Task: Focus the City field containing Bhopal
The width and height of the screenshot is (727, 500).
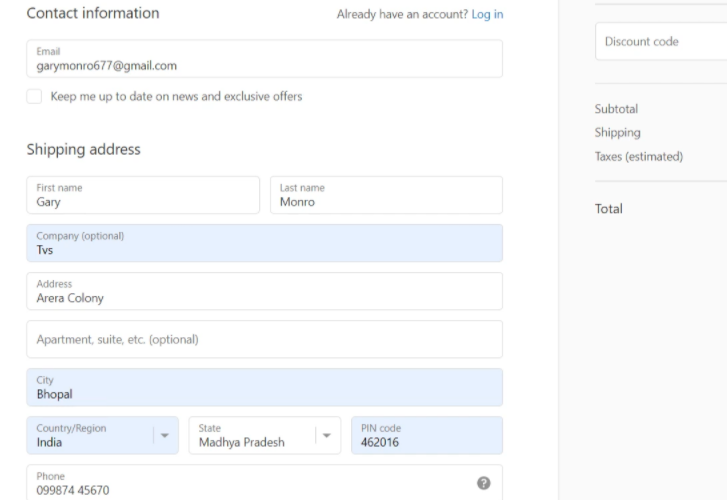Action: pyautogui.click(x=264, y=387)
